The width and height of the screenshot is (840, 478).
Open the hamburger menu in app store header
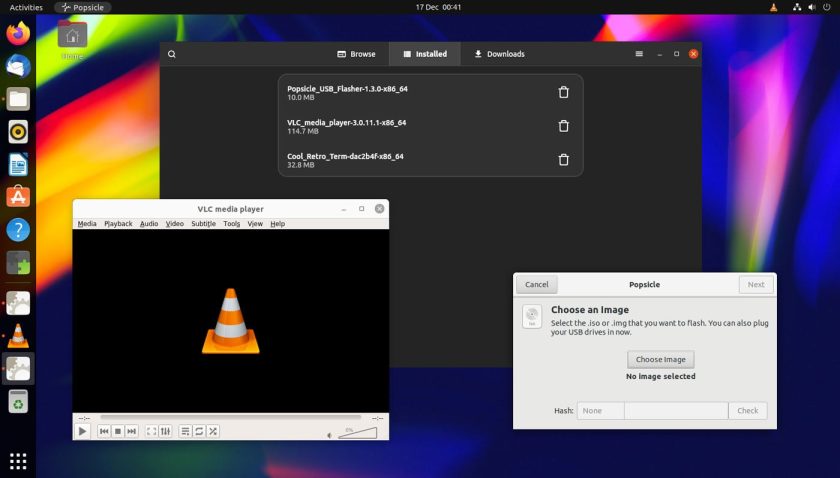639,54
